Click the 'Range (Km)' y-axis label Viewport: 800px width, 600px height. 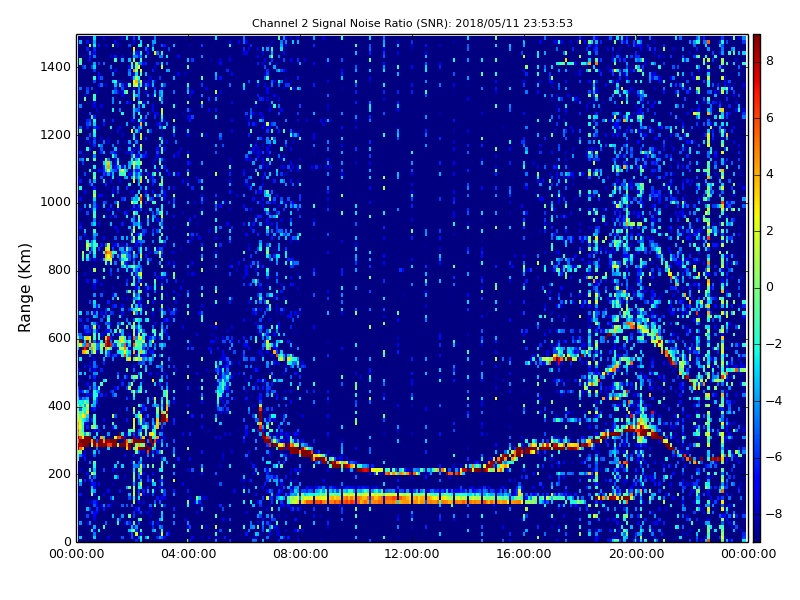[24, 288]
